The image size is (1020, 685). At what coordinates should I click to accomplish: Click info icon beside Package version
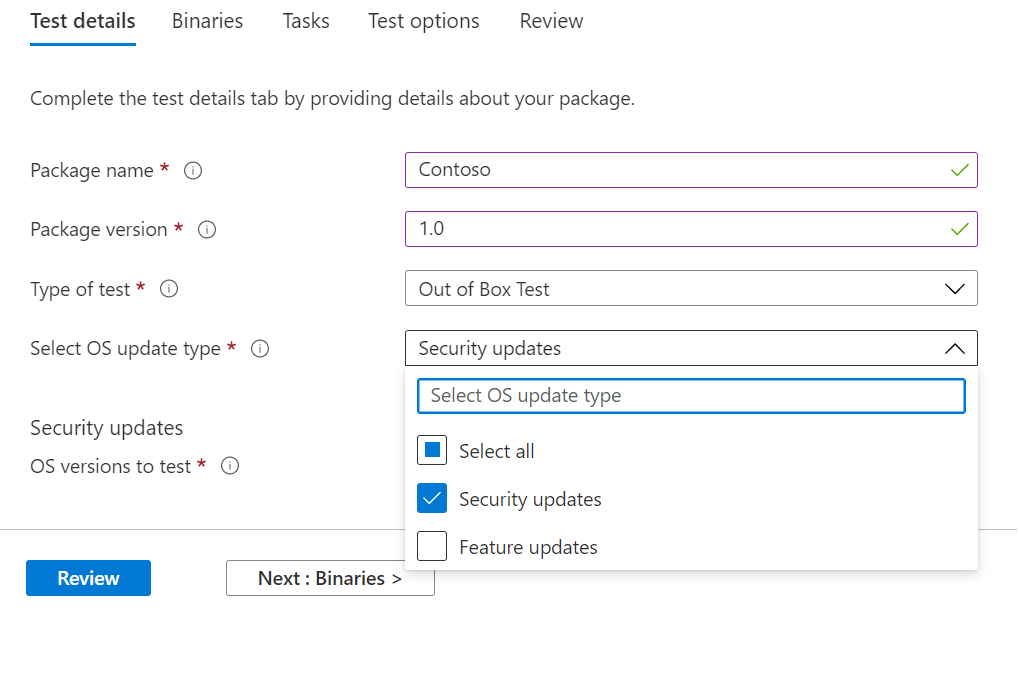coord(207,230)
